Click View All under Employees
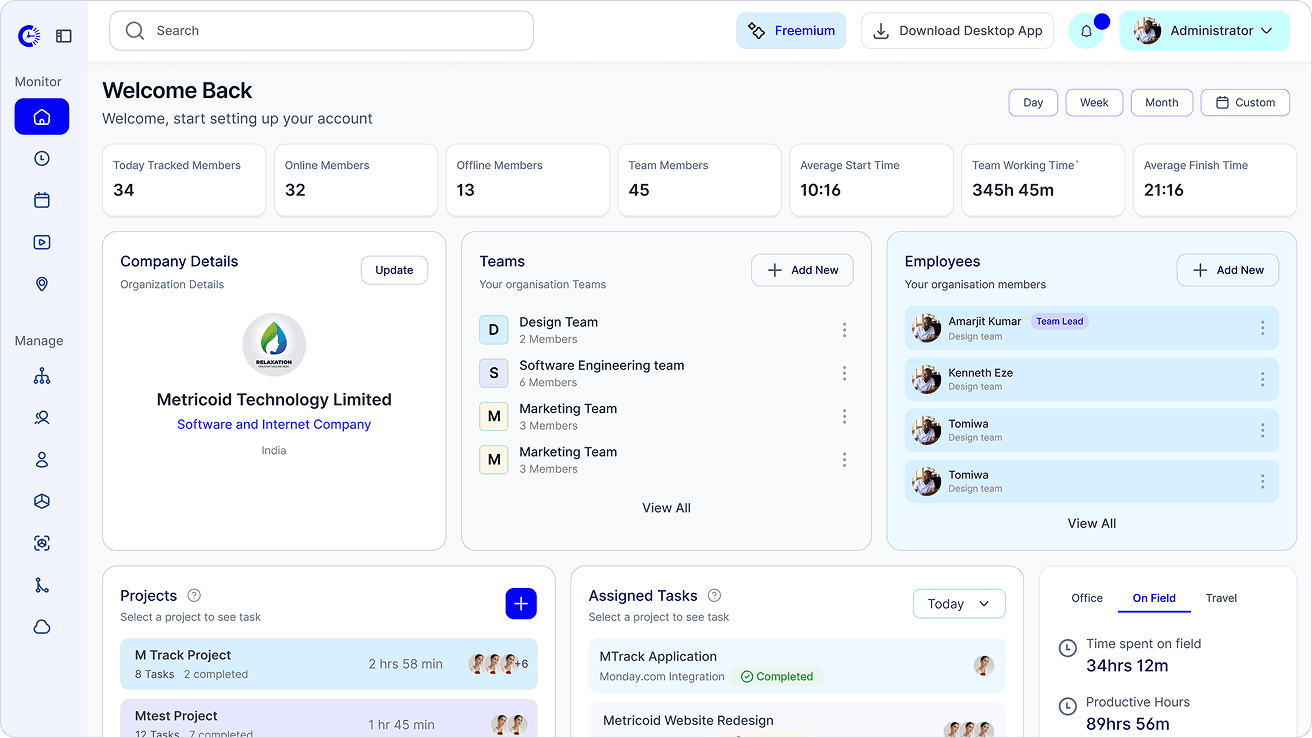Screen dimensions: 1312x738 point(1092,523)
